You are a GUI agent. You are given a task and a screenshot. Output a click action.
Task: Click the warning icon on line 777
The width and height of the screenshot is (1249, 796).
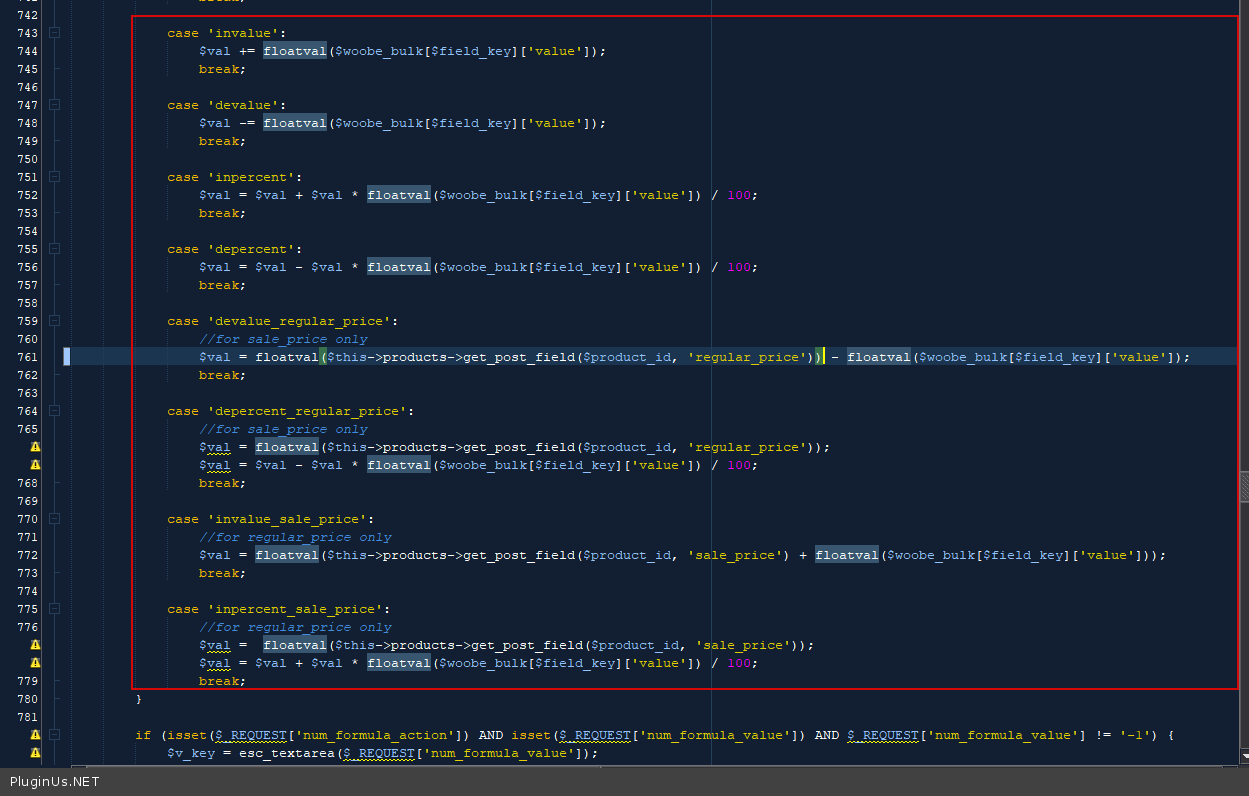(x=35, y=645)
